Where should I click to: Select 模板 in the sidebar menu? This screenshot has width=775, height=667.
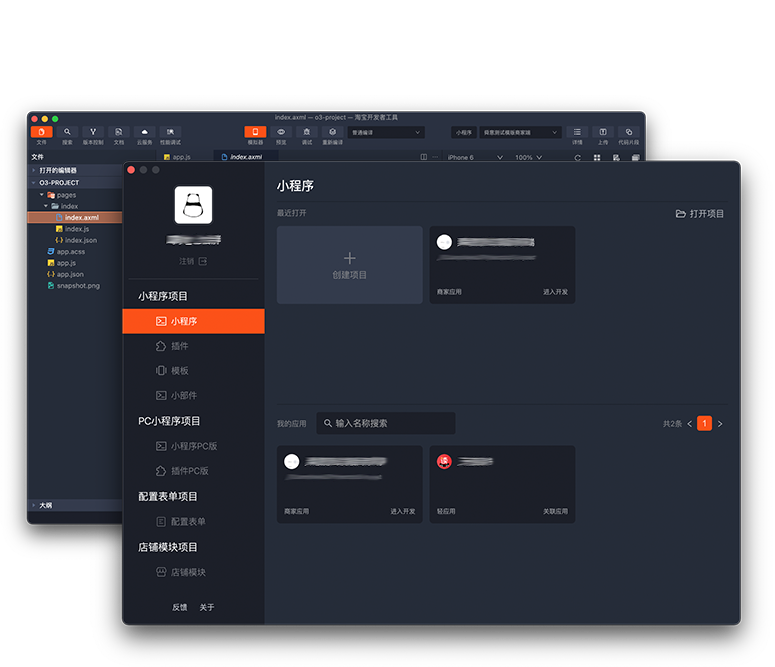tap(193, 371)
